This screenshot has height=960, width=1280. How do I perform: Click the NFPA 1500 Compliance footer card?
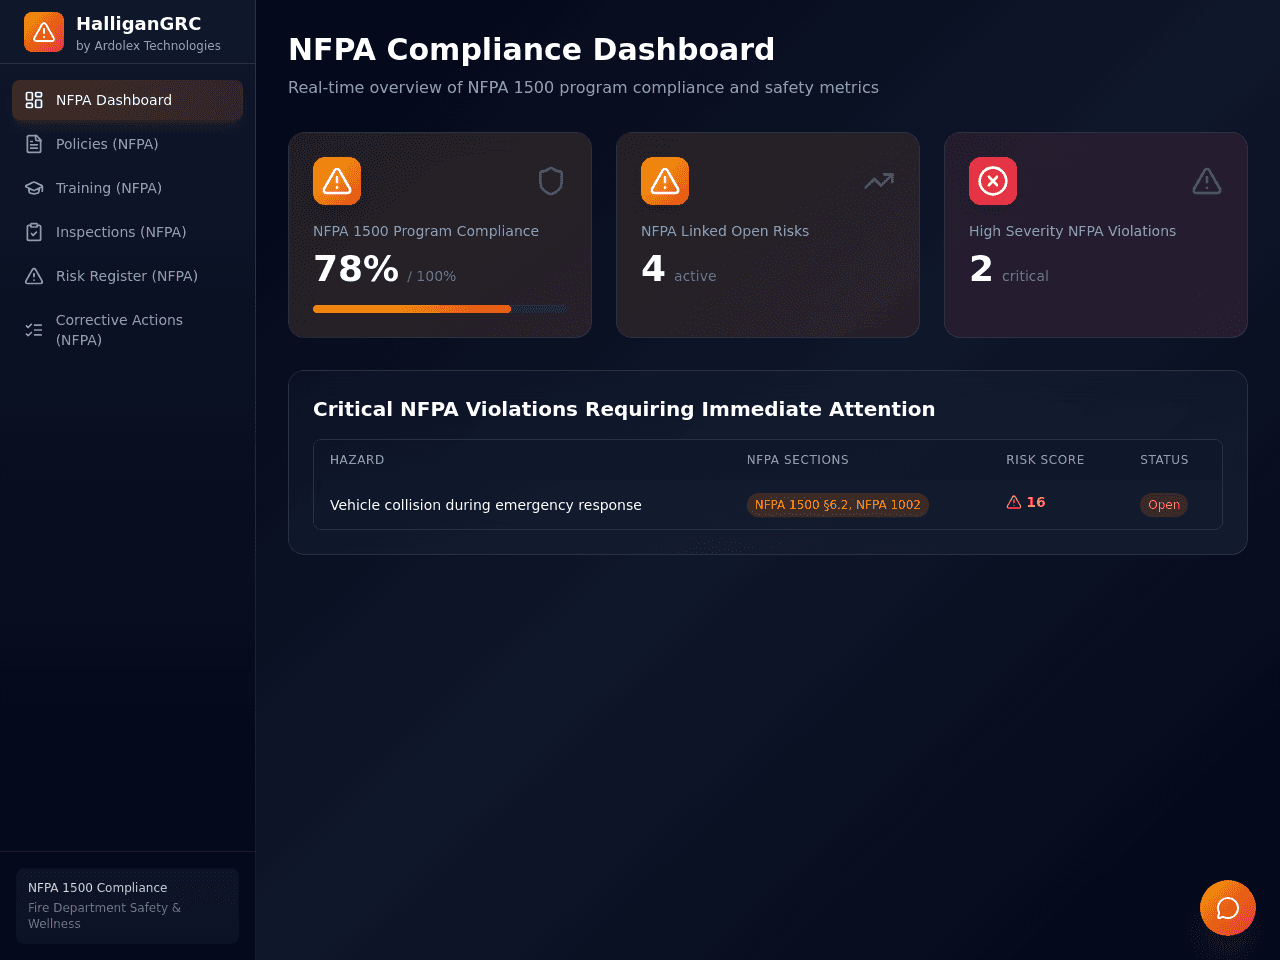[127, 906]
